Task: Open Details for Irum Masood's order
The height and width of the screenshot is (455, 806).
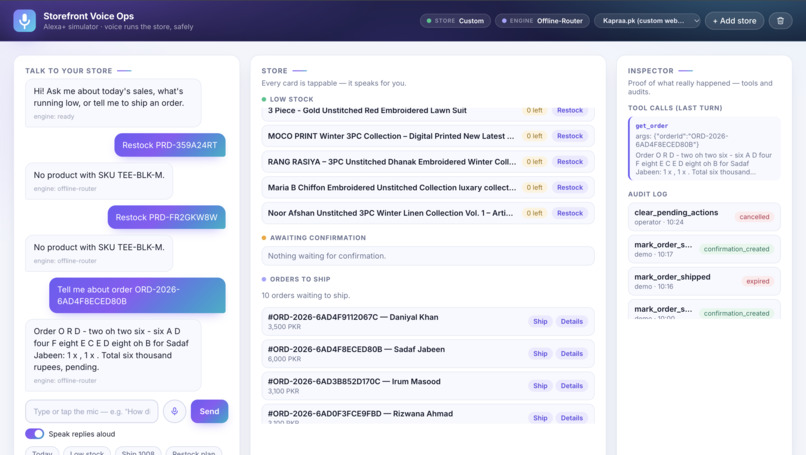Action: (x=572, y=386)
